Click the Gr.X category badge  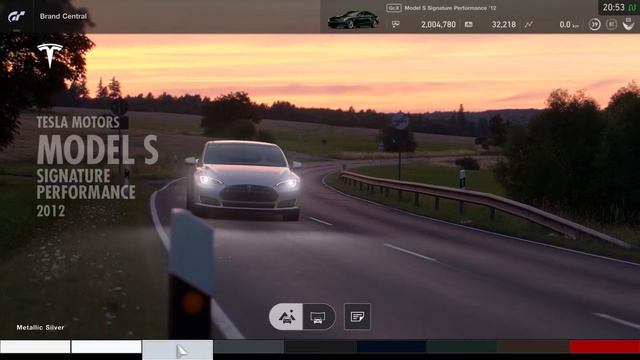click(x=394, y=8)
